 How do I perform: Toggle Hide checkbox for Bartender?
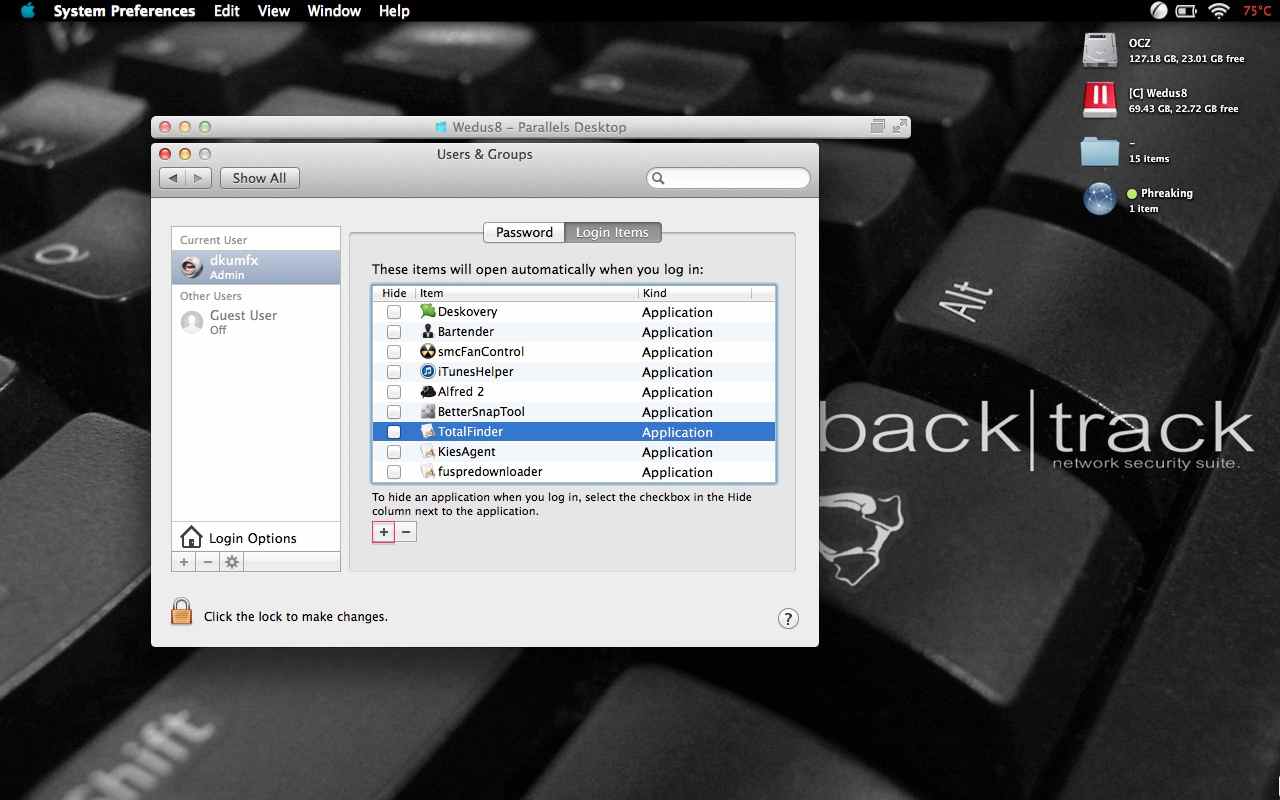[x=394, y=332]
